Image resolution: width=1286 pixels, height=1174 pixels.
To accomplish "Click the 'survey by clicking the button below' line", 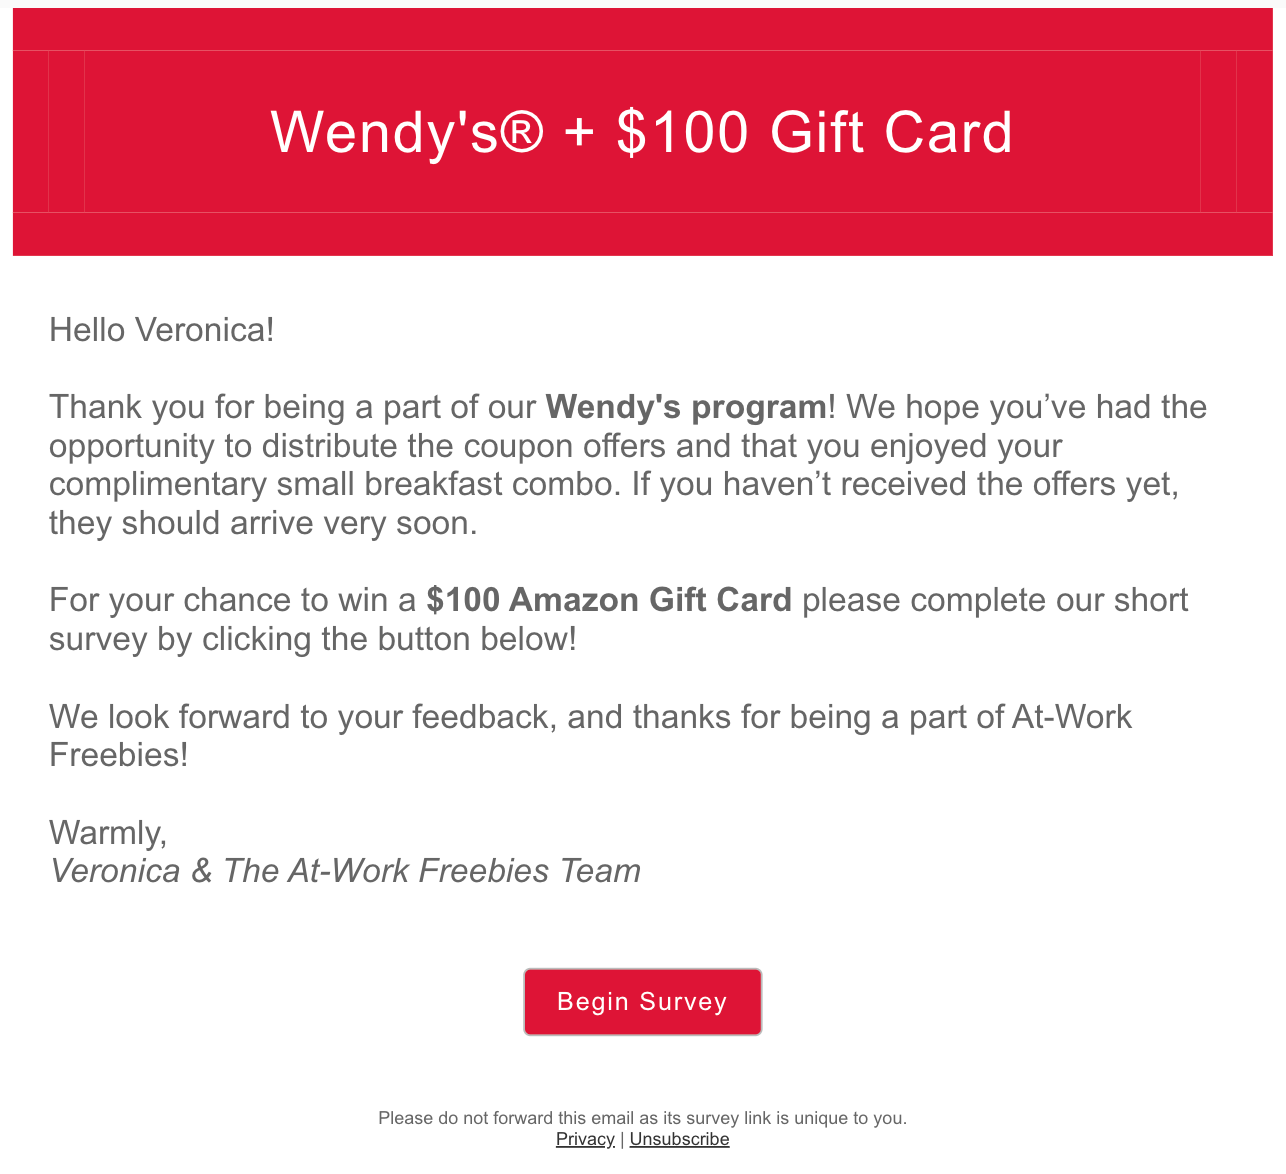I will [x=313, y=639].
